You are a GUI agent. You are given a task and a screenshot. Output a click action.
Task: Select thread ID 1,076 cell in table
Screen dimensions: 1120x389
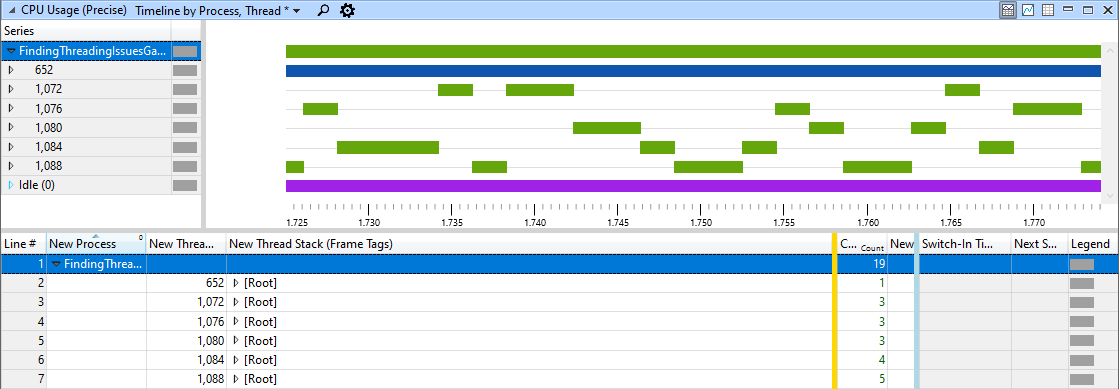click(186, 322)
